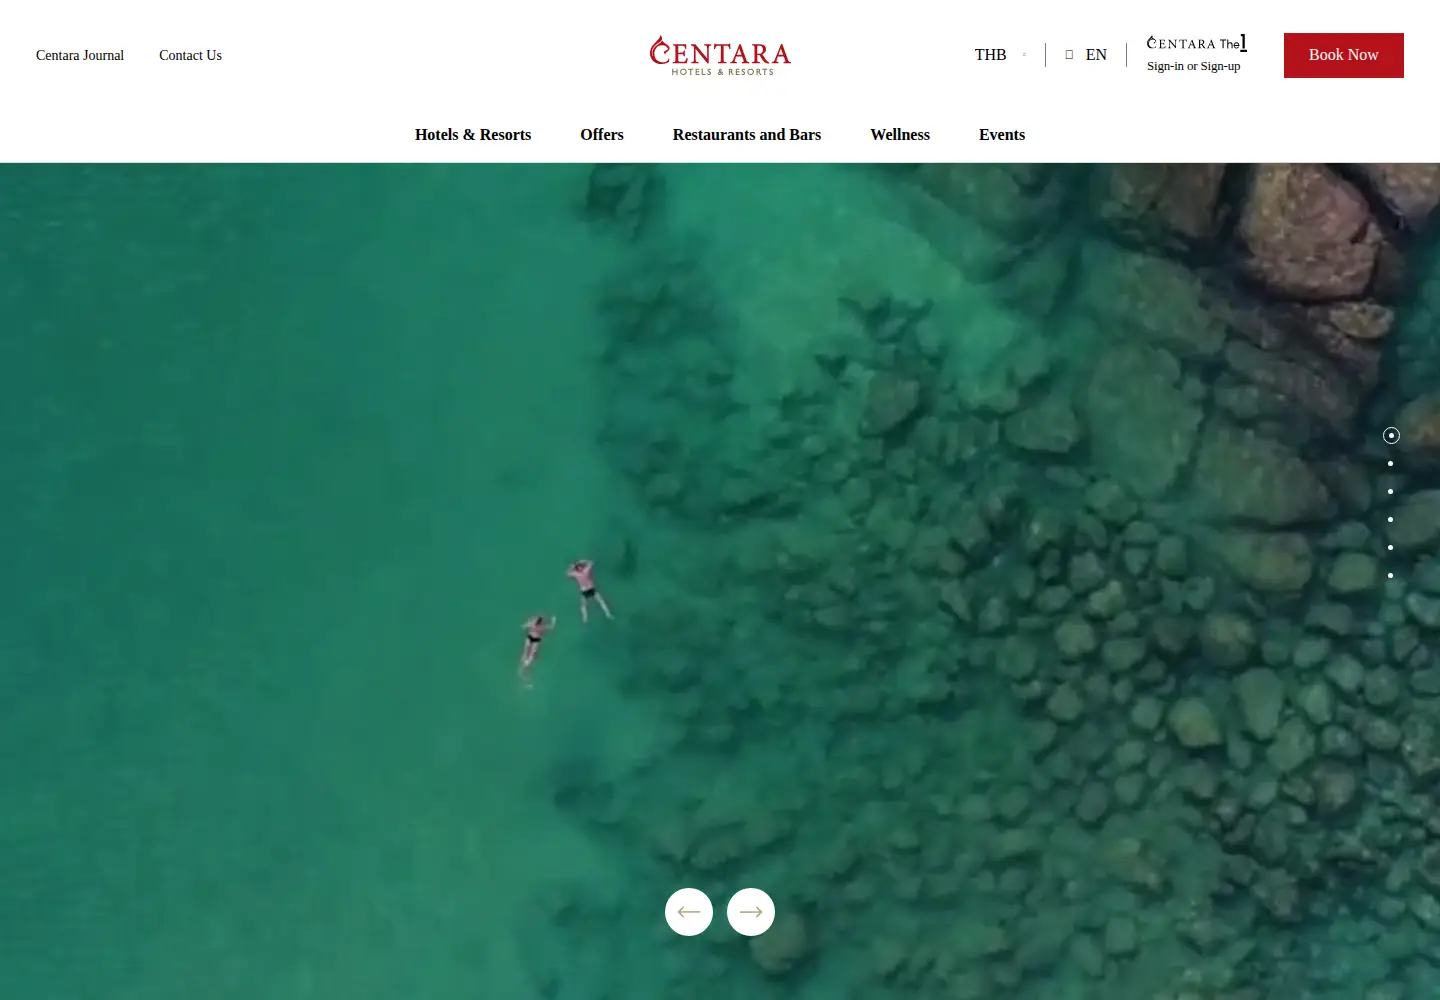Click the hero image with two swimmers
Screen dimensions: 1440x1000
click(x=720, y=581)
